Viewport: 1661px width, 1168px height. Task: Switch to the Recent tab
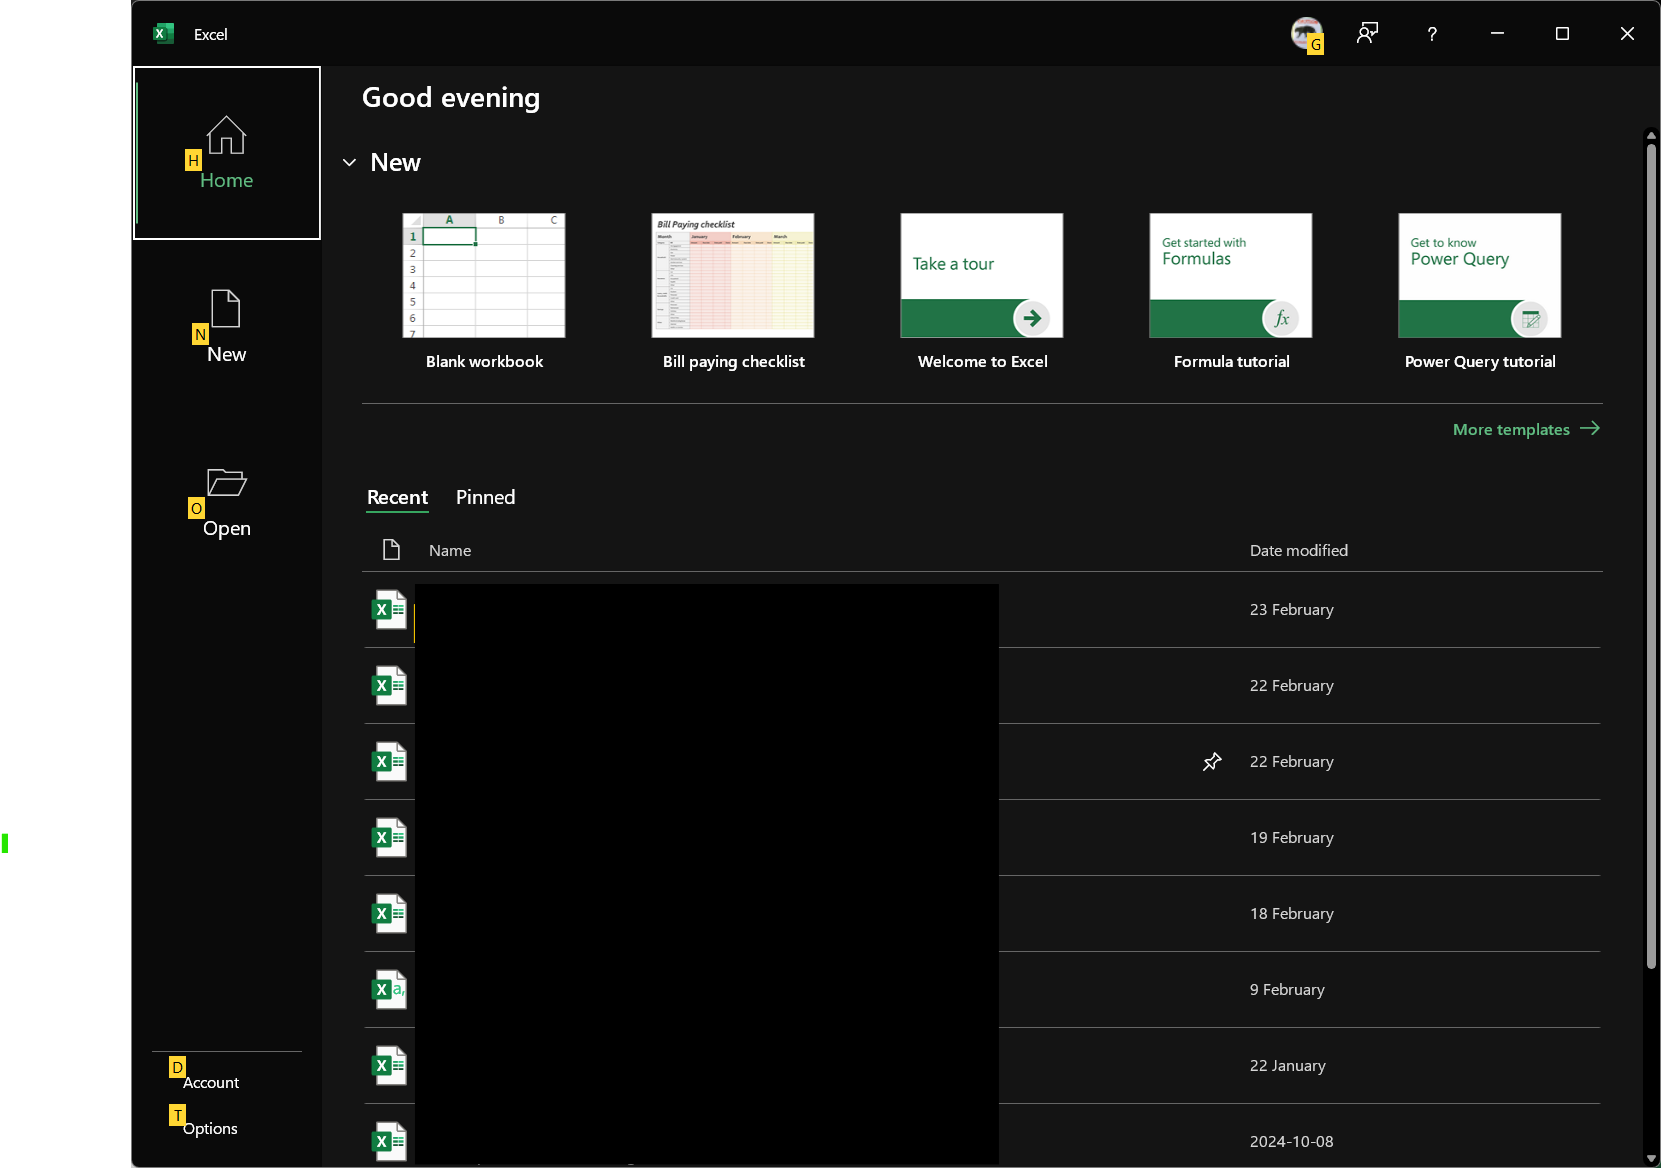point(397,497)
